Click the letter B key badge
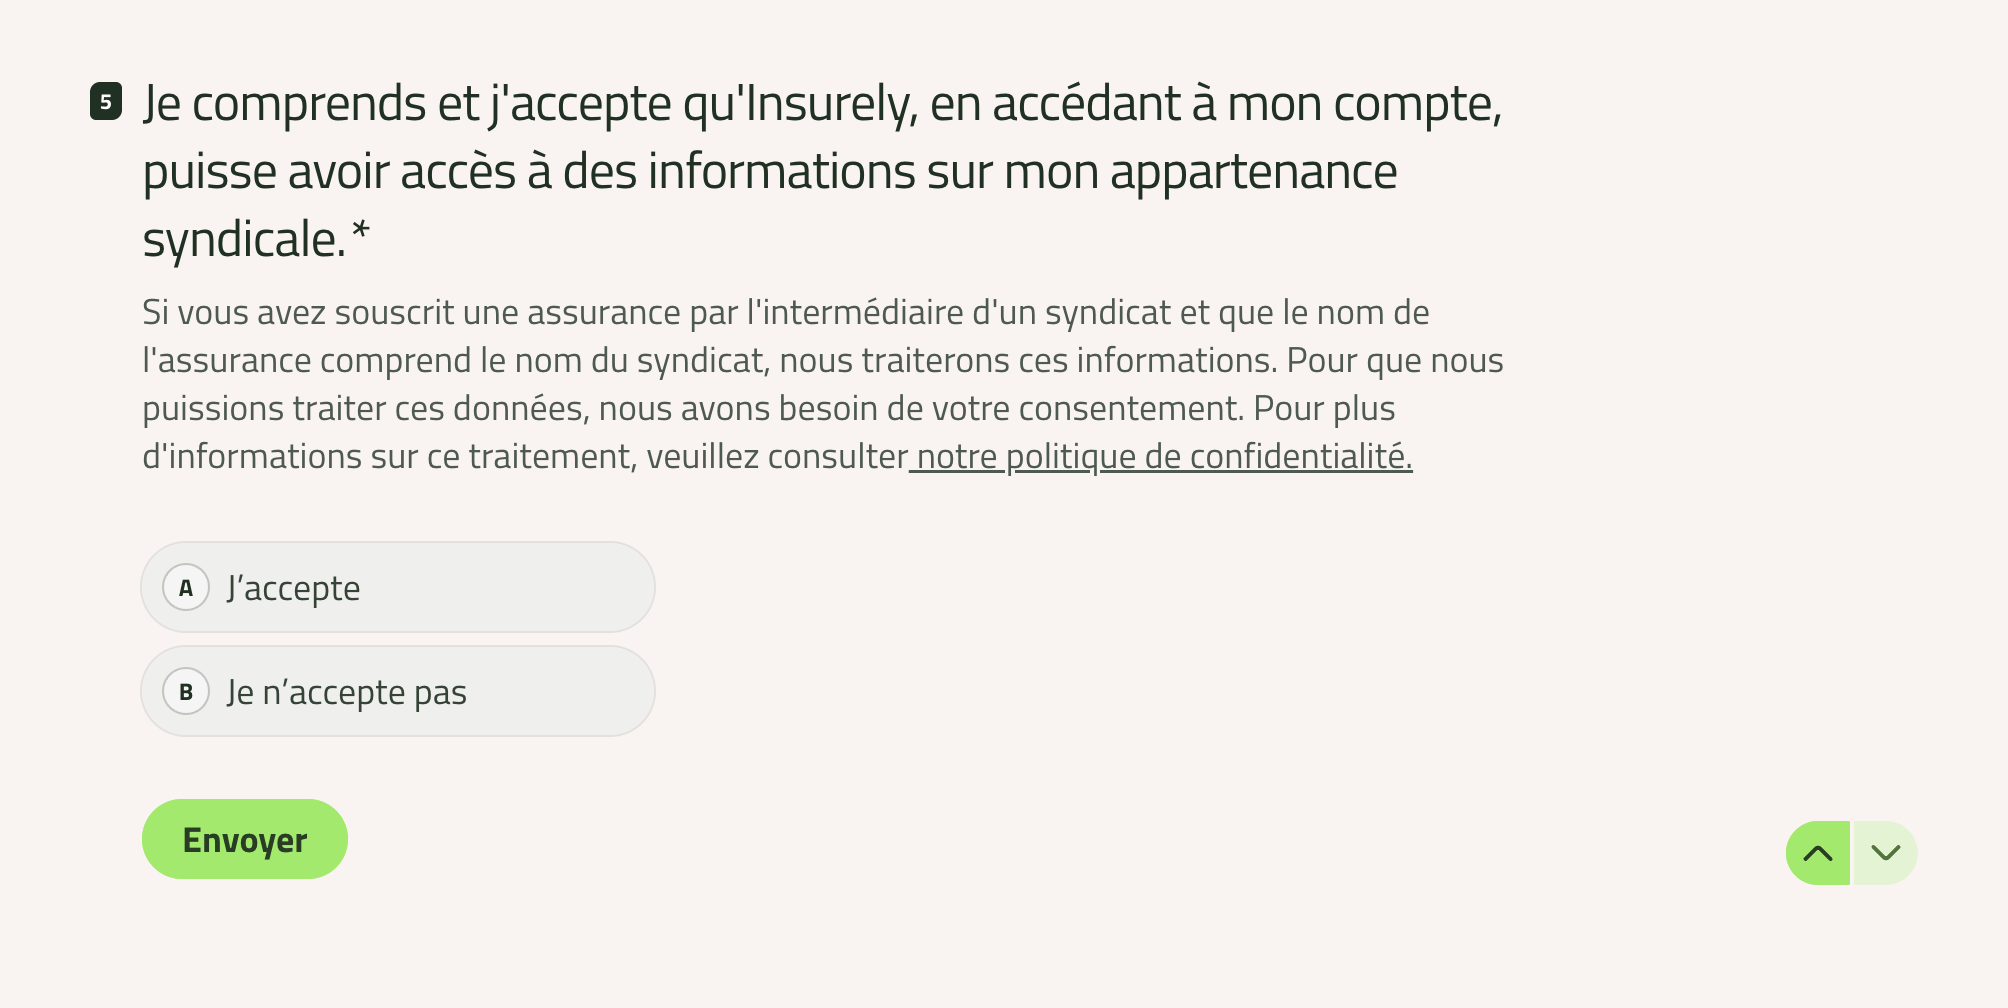This screenshot has width=2008, height=1008. click(186, 691)
